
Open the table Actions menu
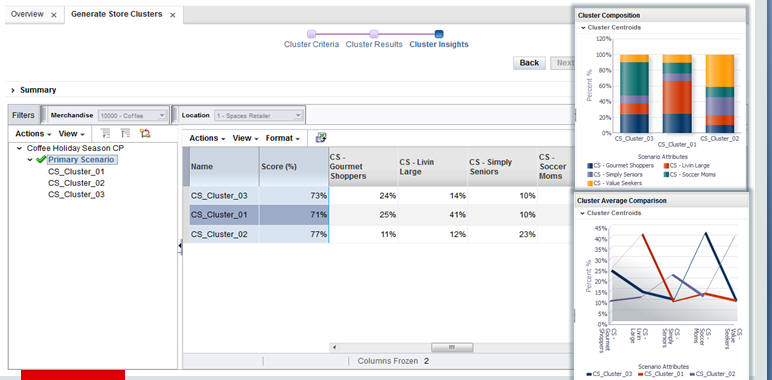(x=207, y=138)
